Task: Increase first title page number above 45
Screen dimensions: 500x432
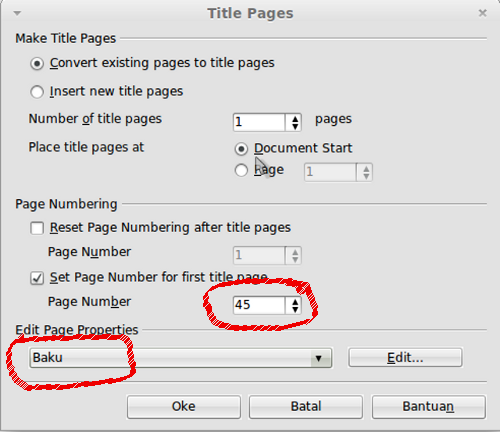Action: pos(295,302)
